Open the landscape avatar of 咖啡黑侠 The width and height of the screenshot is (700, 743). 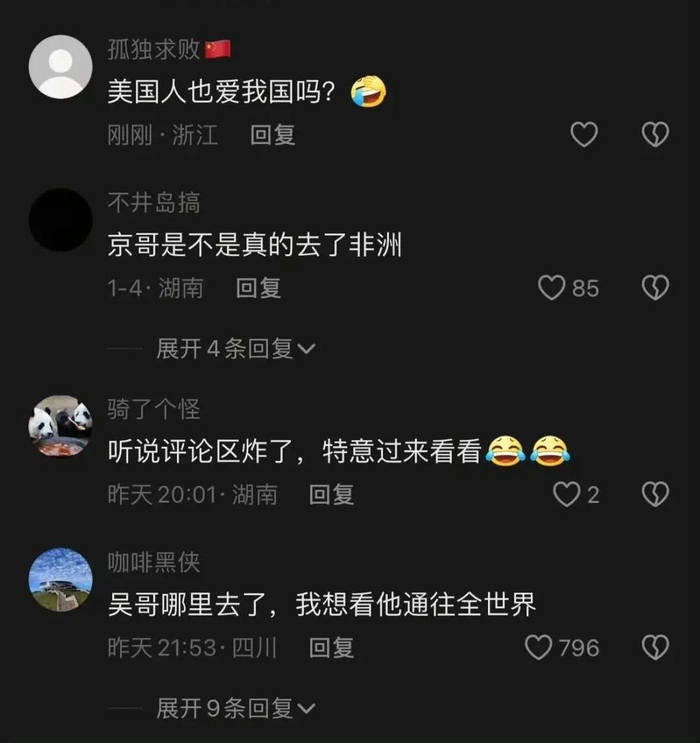click(61, 580)
